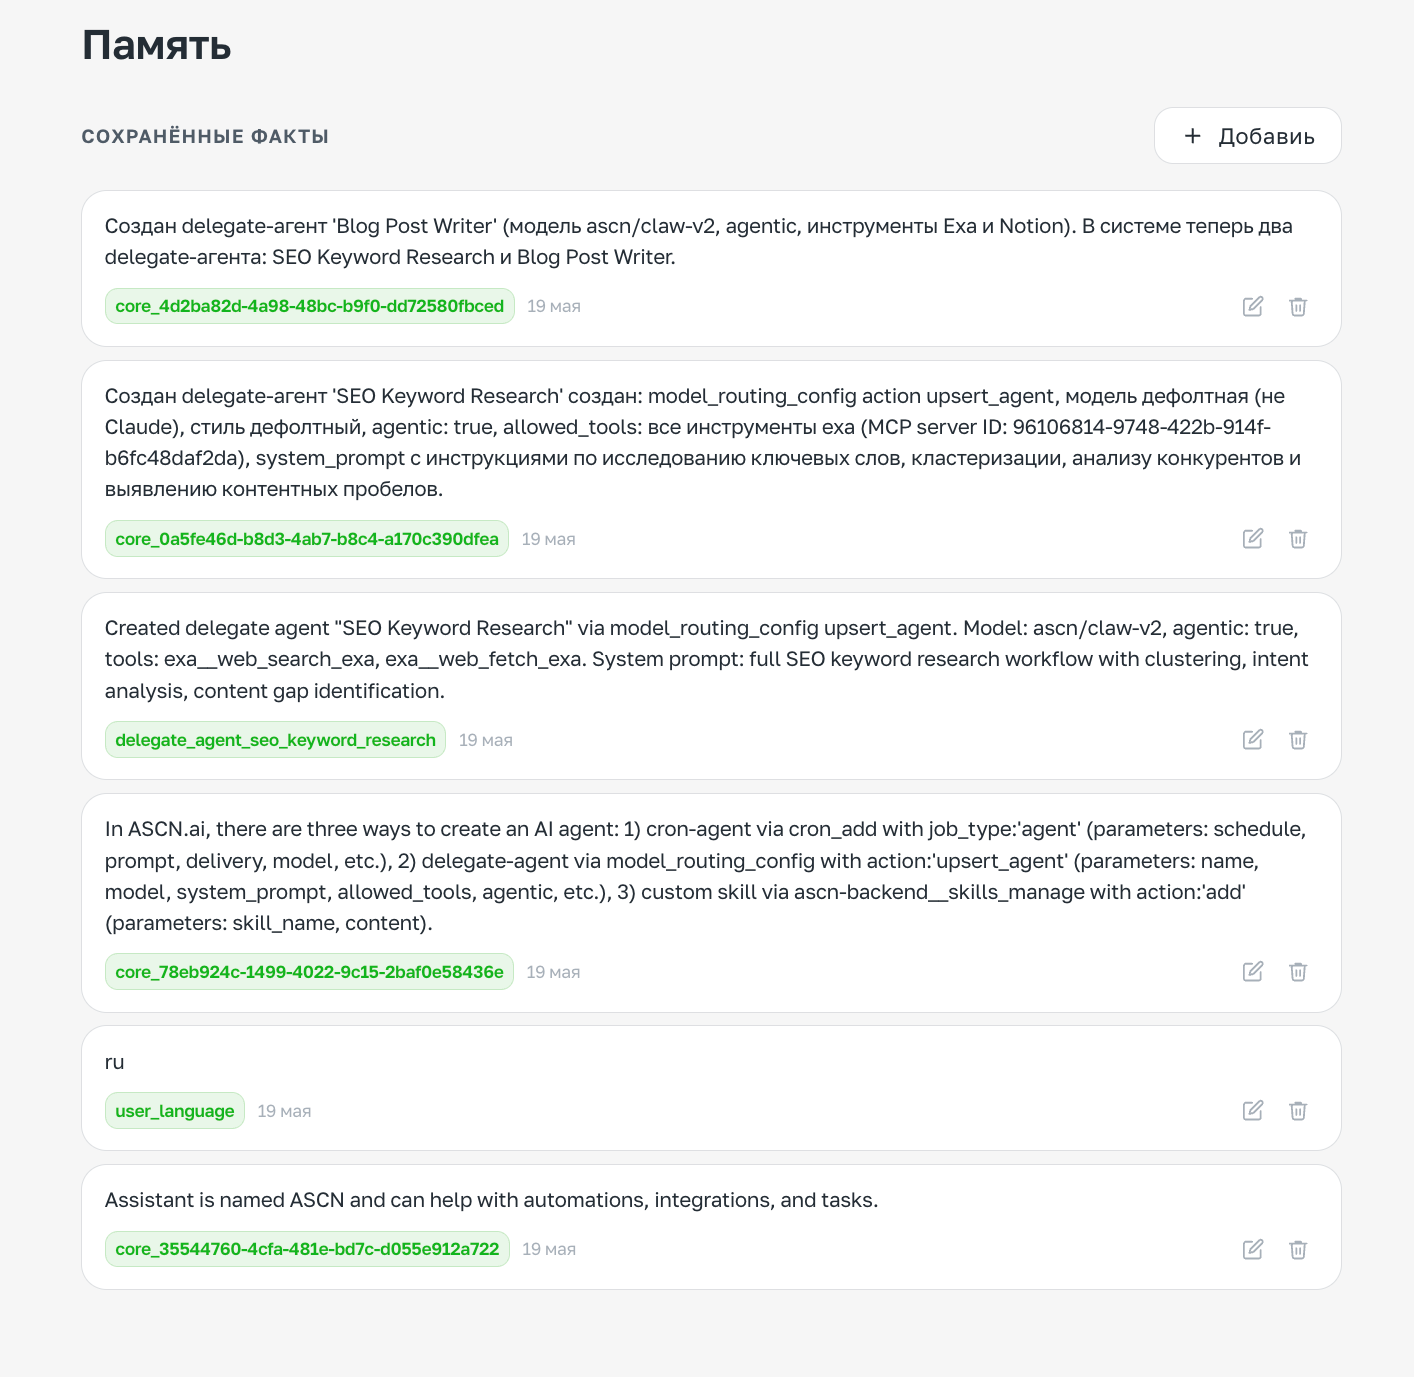Image resolution: width=1414 pixels, height=1377 pixels.
Task: Delete the Russian SEO Keyword Research fact
Action: pos(1298,538)
